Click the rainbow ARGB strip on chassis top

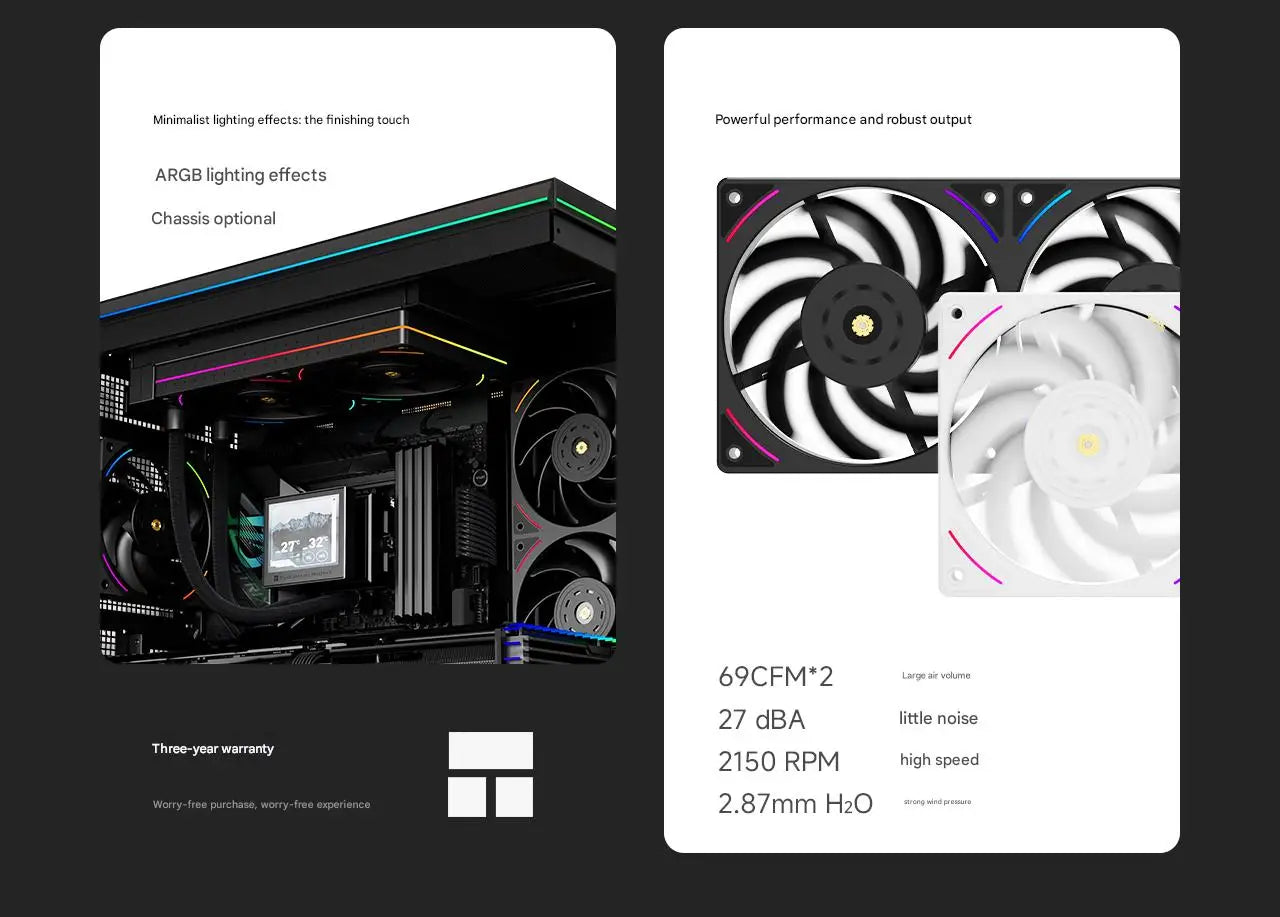coord(330,257)
